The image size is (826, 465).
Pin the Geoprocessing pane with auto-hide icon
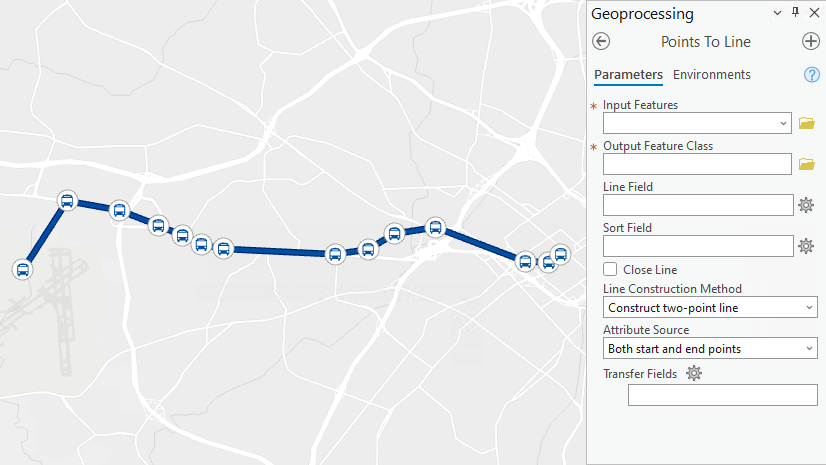tap(796, 13)
